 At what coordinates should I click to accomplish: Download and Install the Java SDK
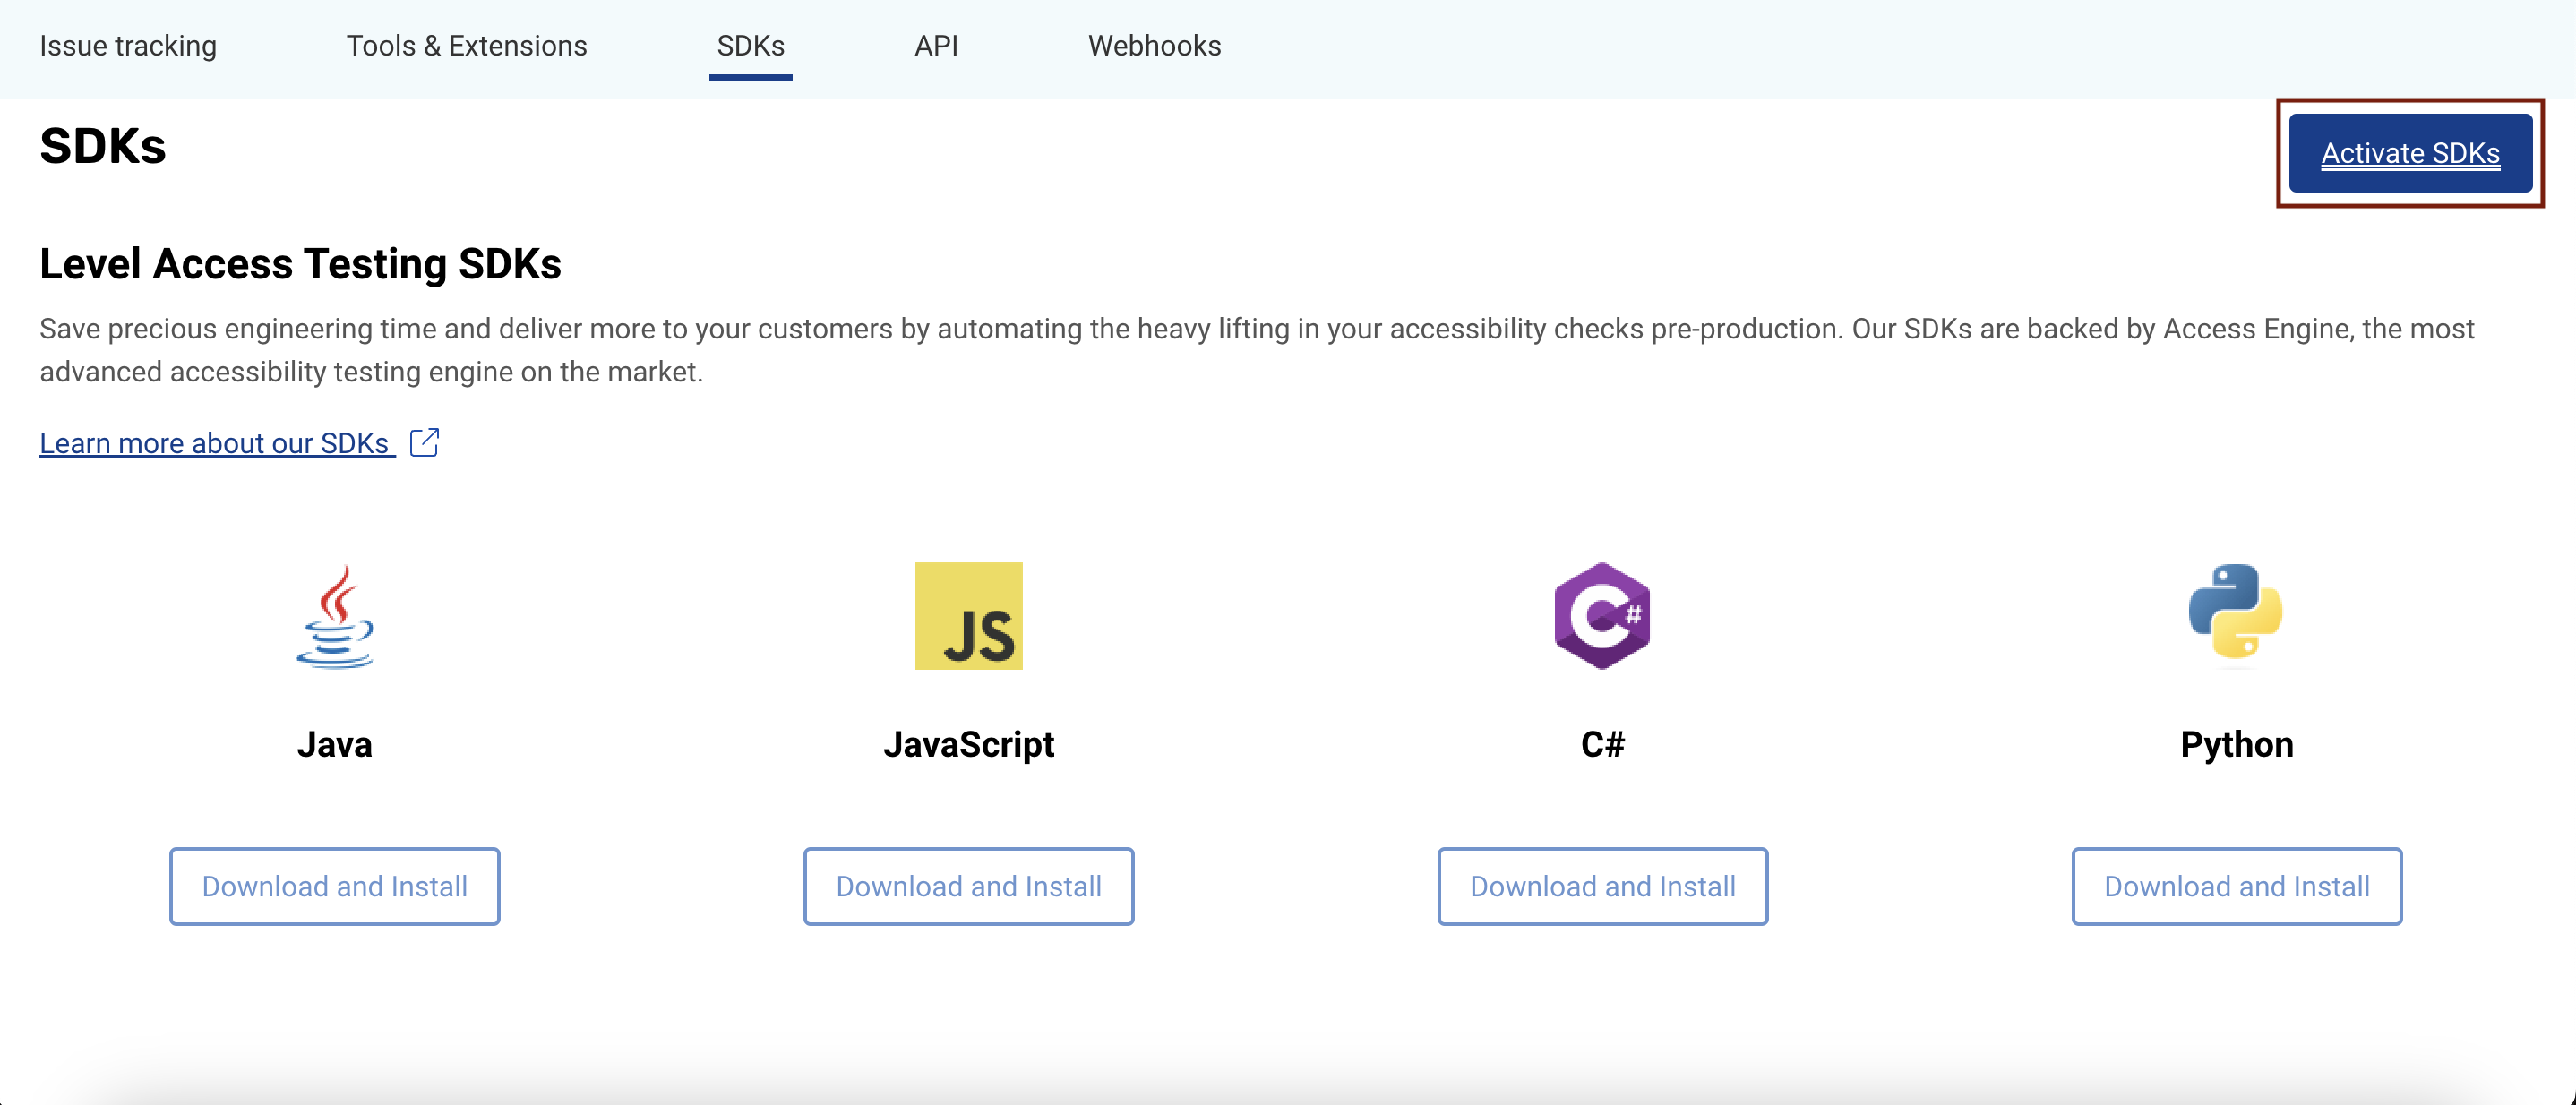(x=335, y=886)
